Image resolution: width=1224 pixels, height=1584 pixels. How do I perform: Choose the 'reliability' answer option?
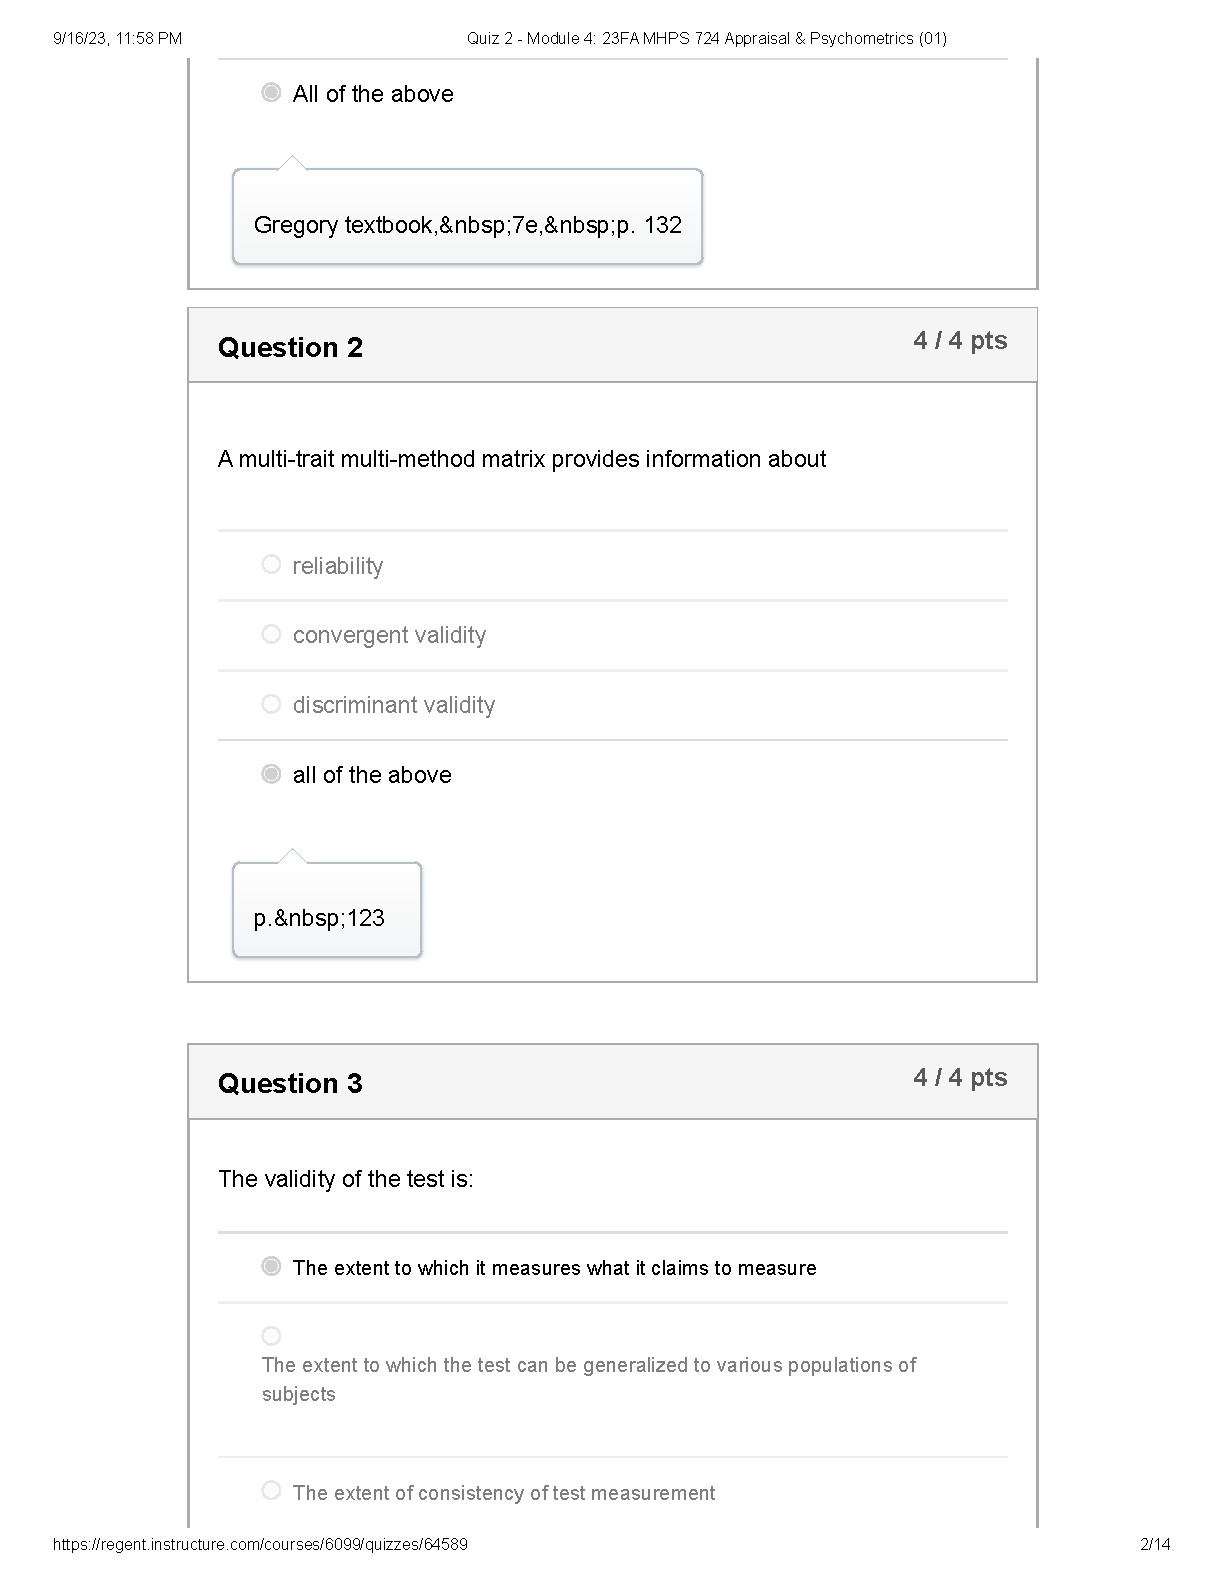coord(271,565)
